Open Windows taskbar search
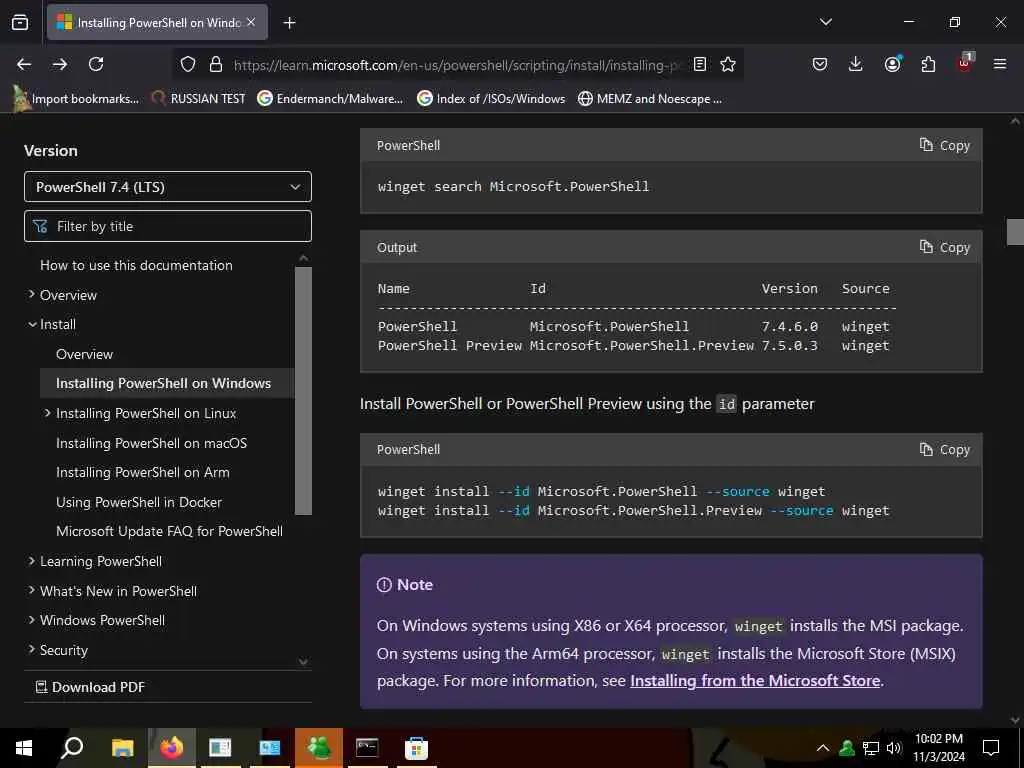The image size is (1024, 768). coord(72,748)
